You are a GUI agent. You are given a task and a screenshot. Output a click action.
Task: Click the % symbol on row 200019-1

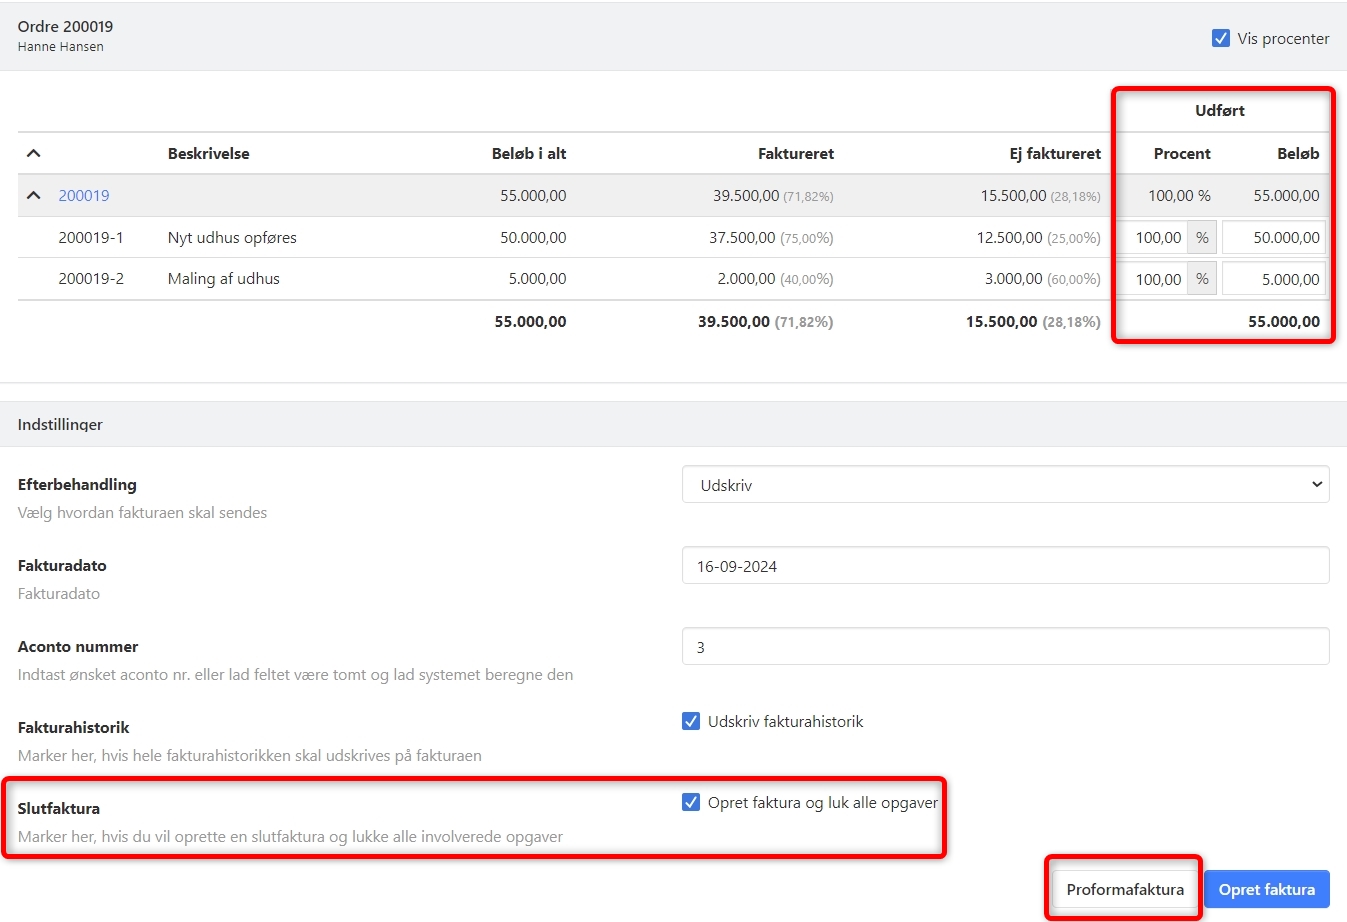coord(1202,238)
